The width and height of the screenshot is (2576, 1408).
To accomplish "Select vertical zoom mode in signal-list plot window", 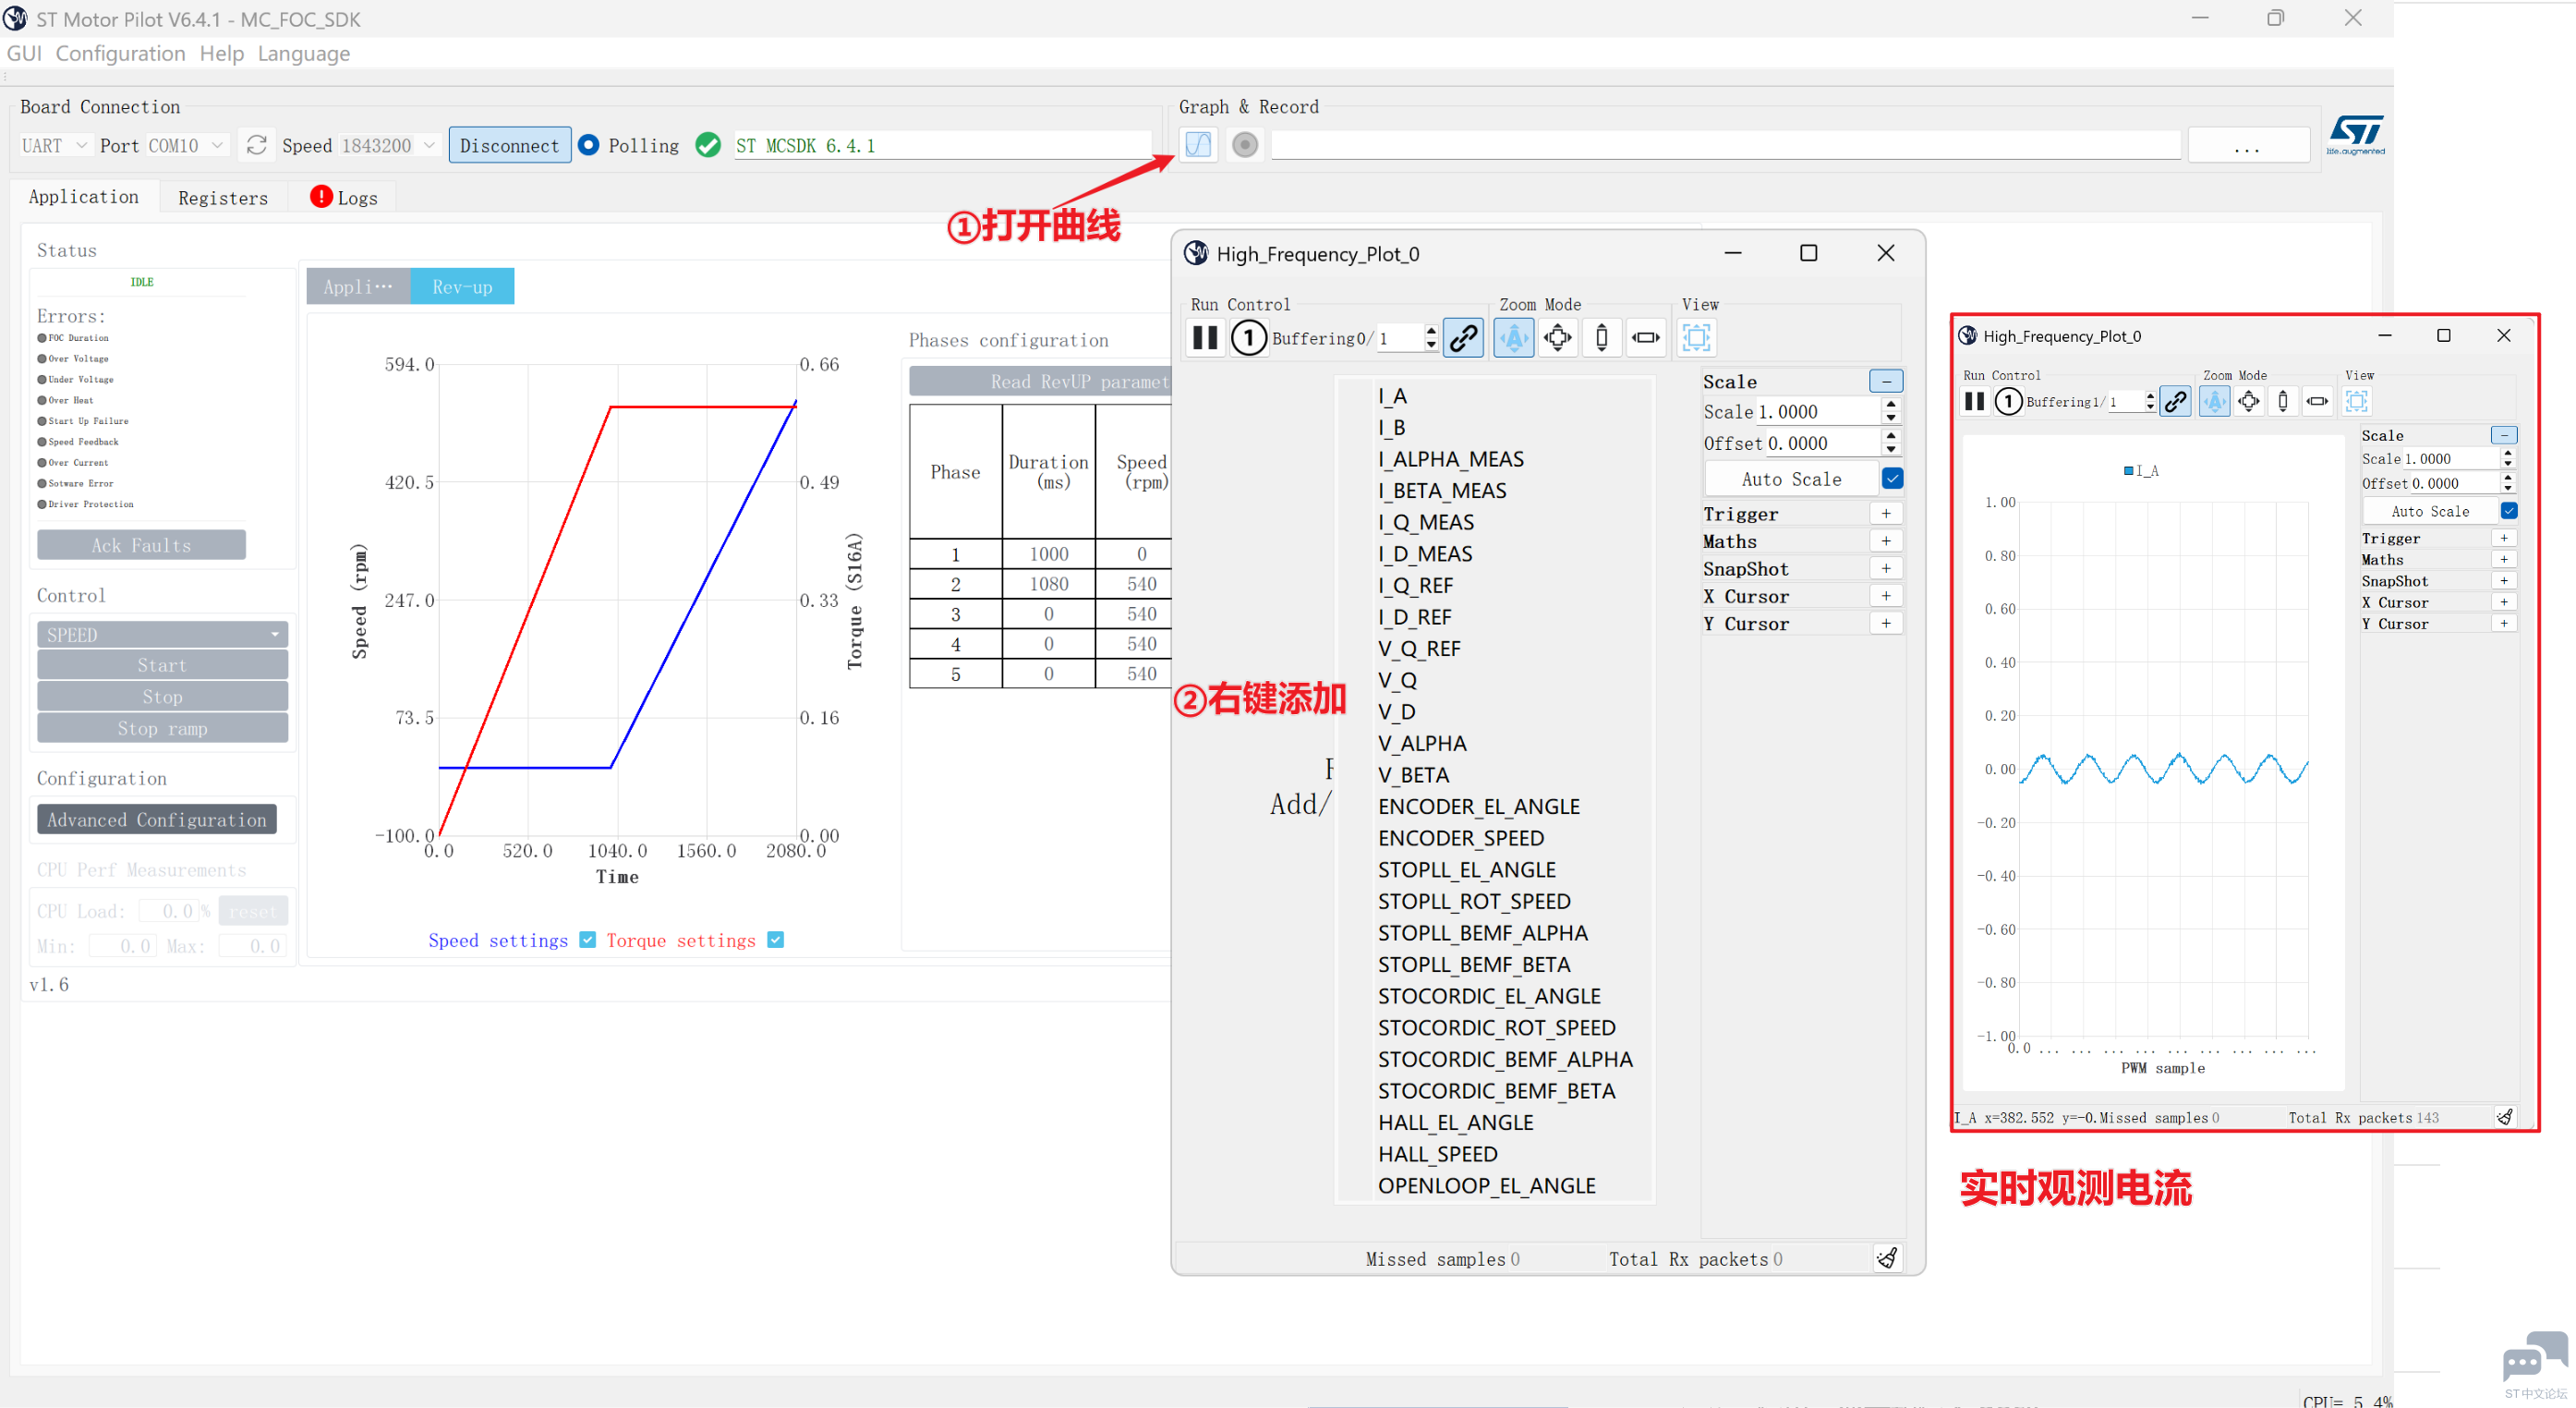I will coord(1602,338).
